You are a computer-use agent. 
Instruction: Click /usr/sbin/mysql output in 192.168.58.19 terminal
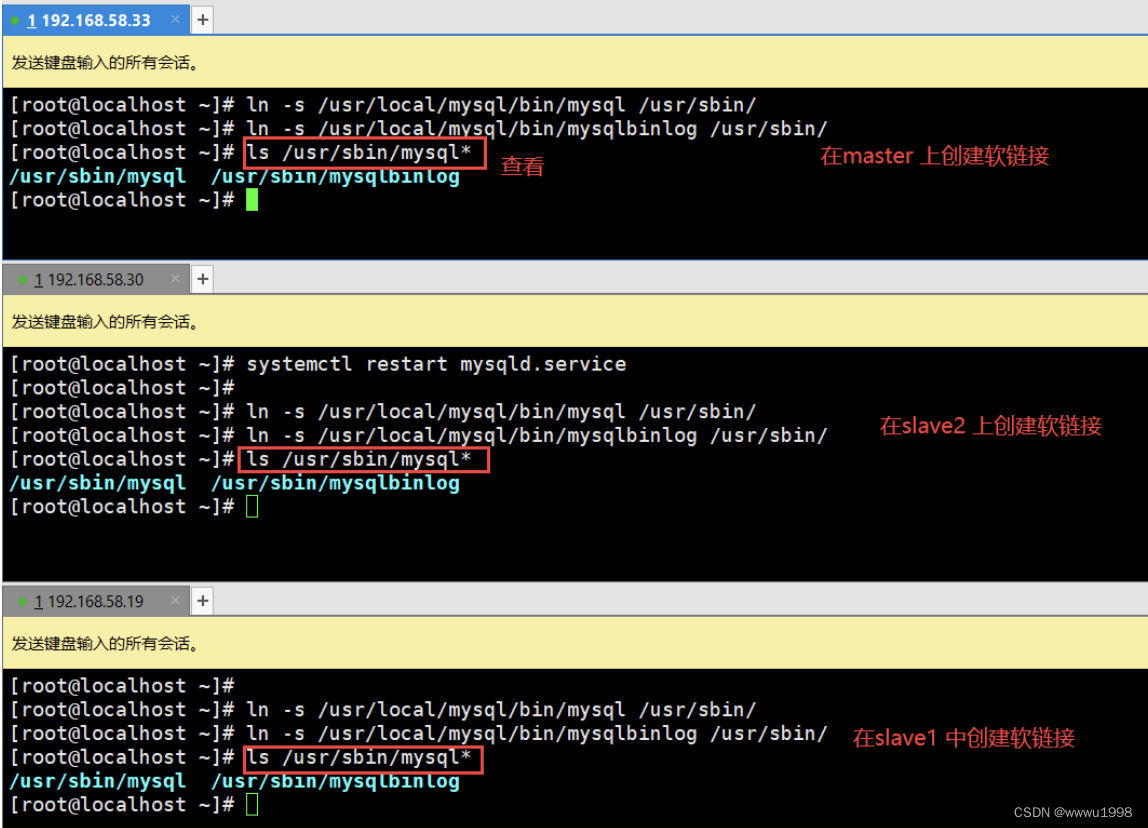pos(97,781)
